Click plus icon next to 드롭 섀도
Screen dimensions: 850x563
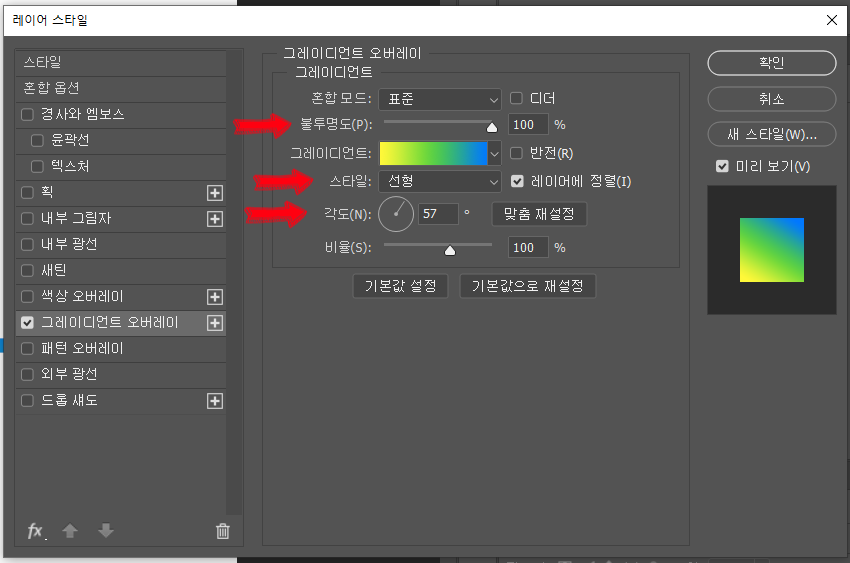pos(214,401)
